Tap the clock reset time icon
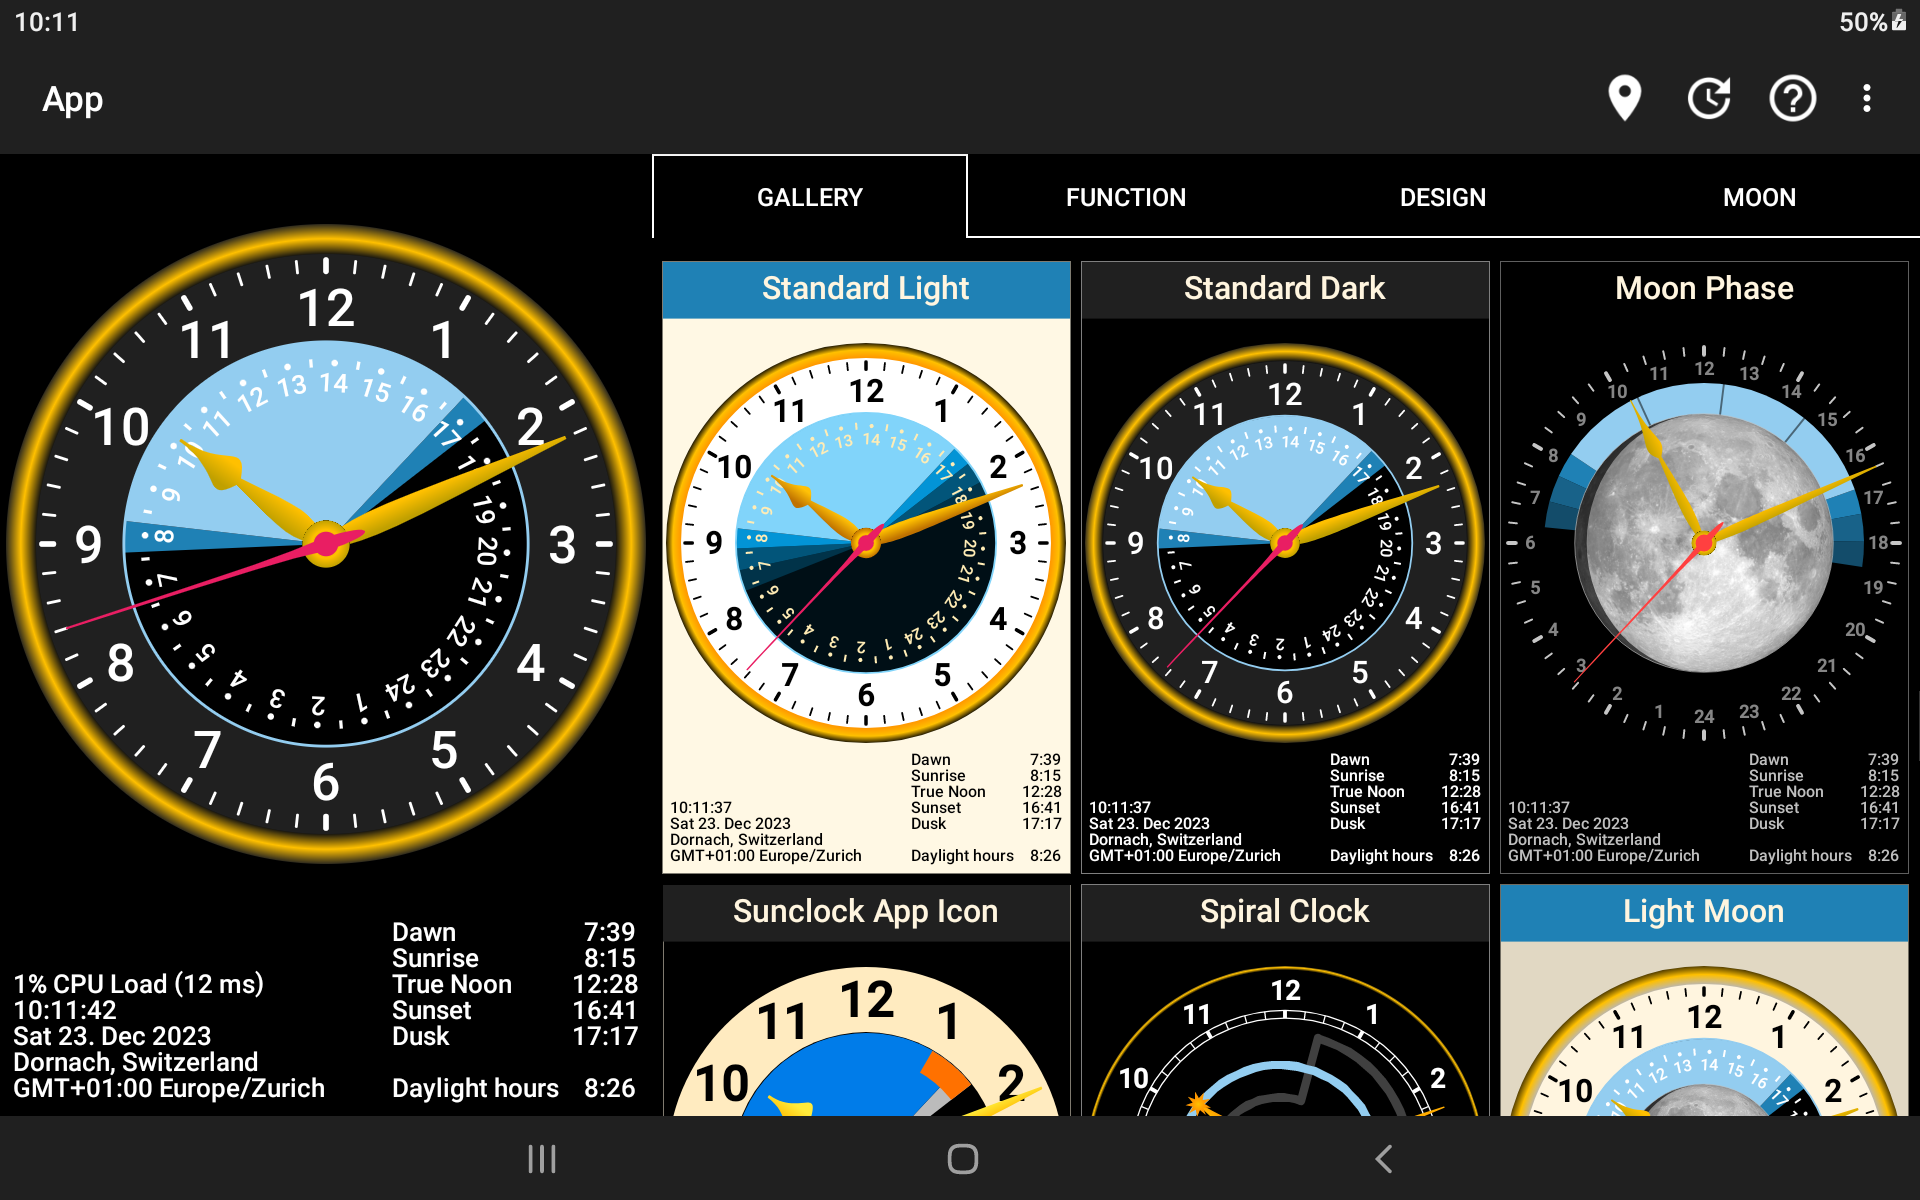The height and width of the screenshot is (1200, 1920). coord(1709,98)
